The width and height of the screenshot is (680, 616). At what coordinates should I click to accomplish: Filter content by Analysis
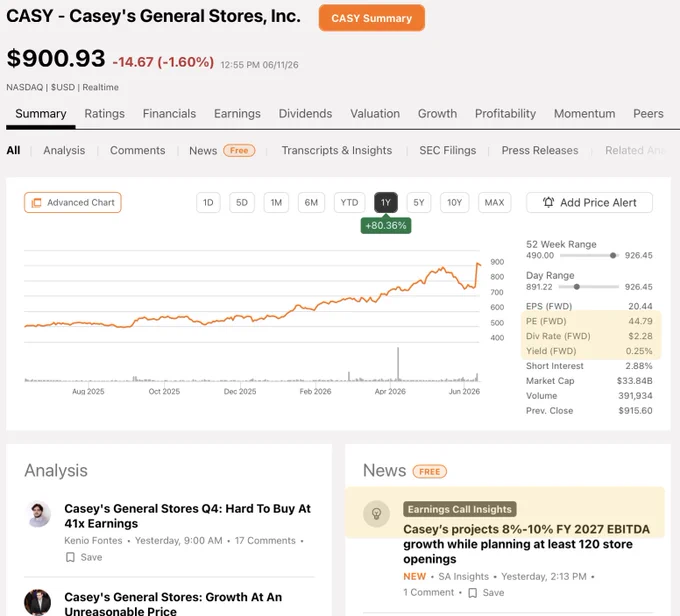coord(64,151)
